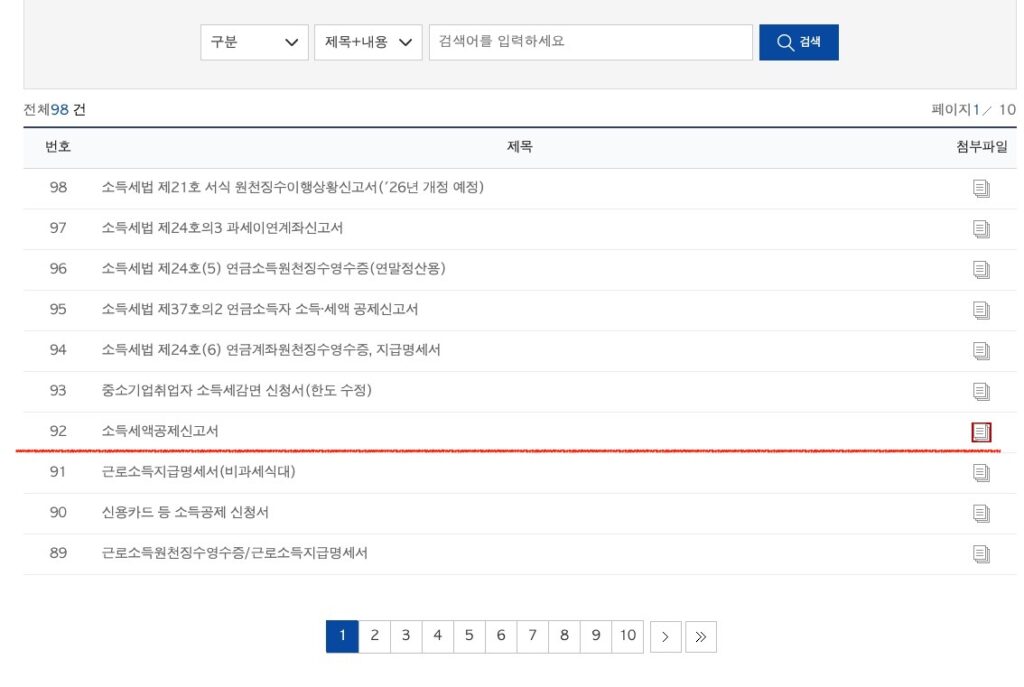Open attachment icon for row 96
Image resolution: width=1024 pixels, height=687 pixels.
(981, 270)
